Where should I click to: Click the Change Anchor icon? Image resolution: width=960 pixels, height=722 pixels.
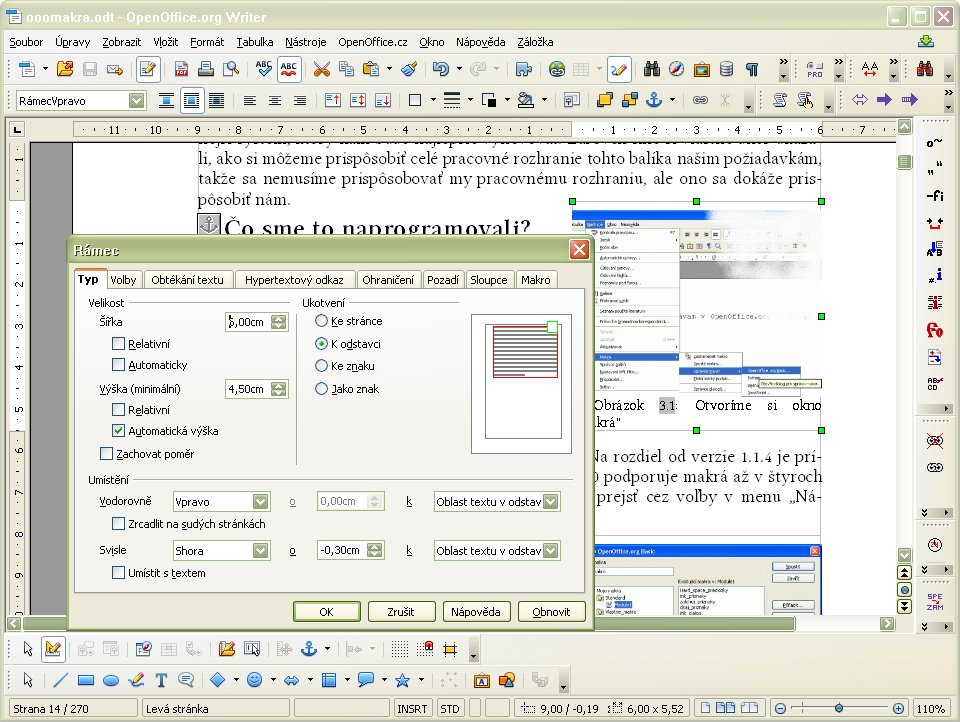pyautogui.click(x=654, y=100)
